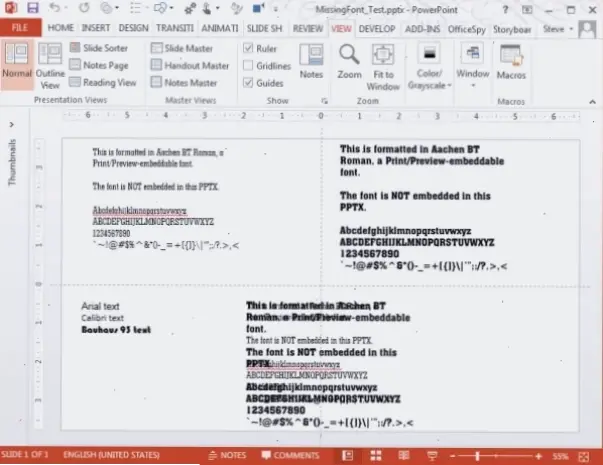Click English (United States) language indicator
Viewport: 603px width, 465px height.
coord(111,455)
